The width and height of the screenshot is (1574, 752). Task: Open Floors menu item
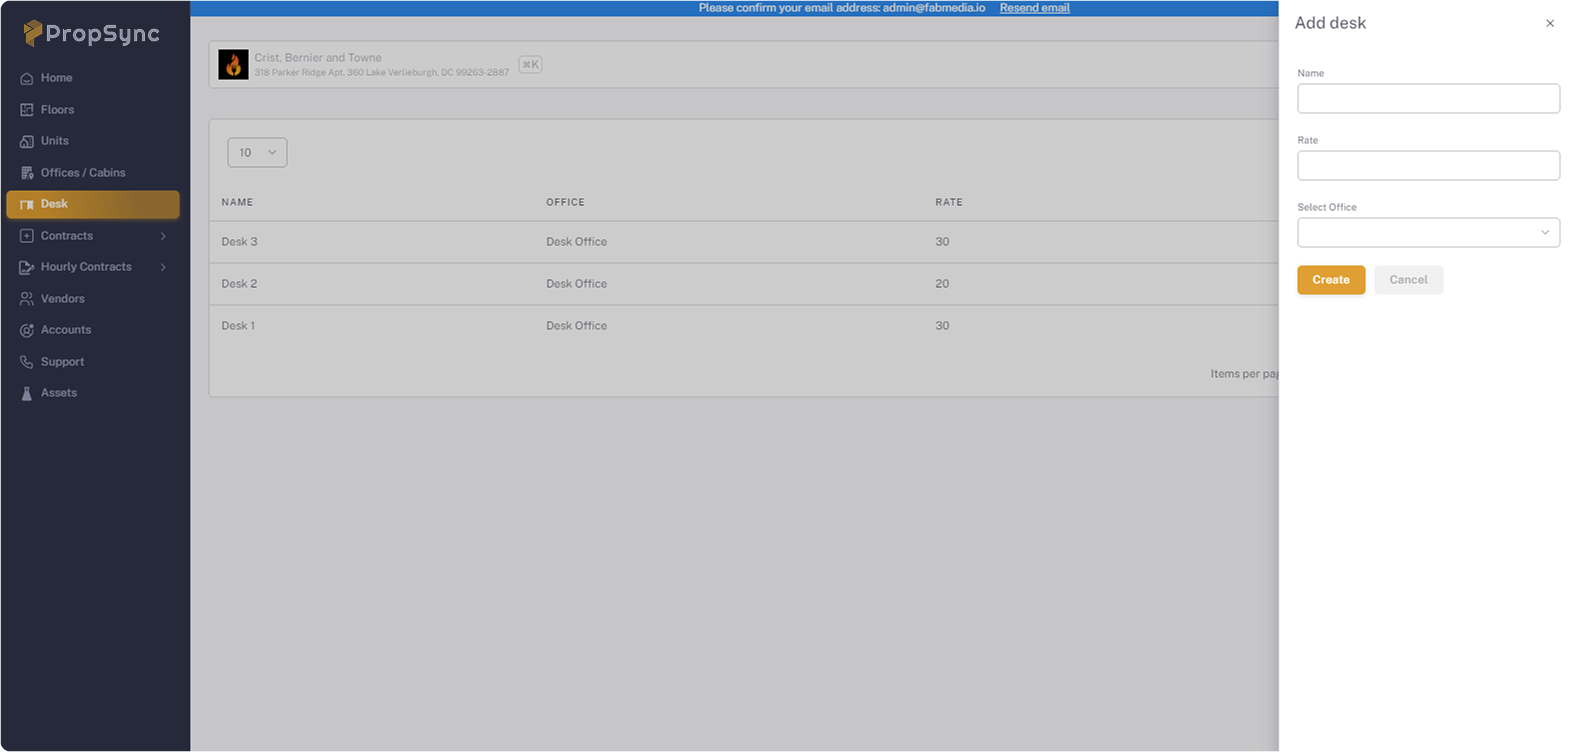(x=57, y=110)
